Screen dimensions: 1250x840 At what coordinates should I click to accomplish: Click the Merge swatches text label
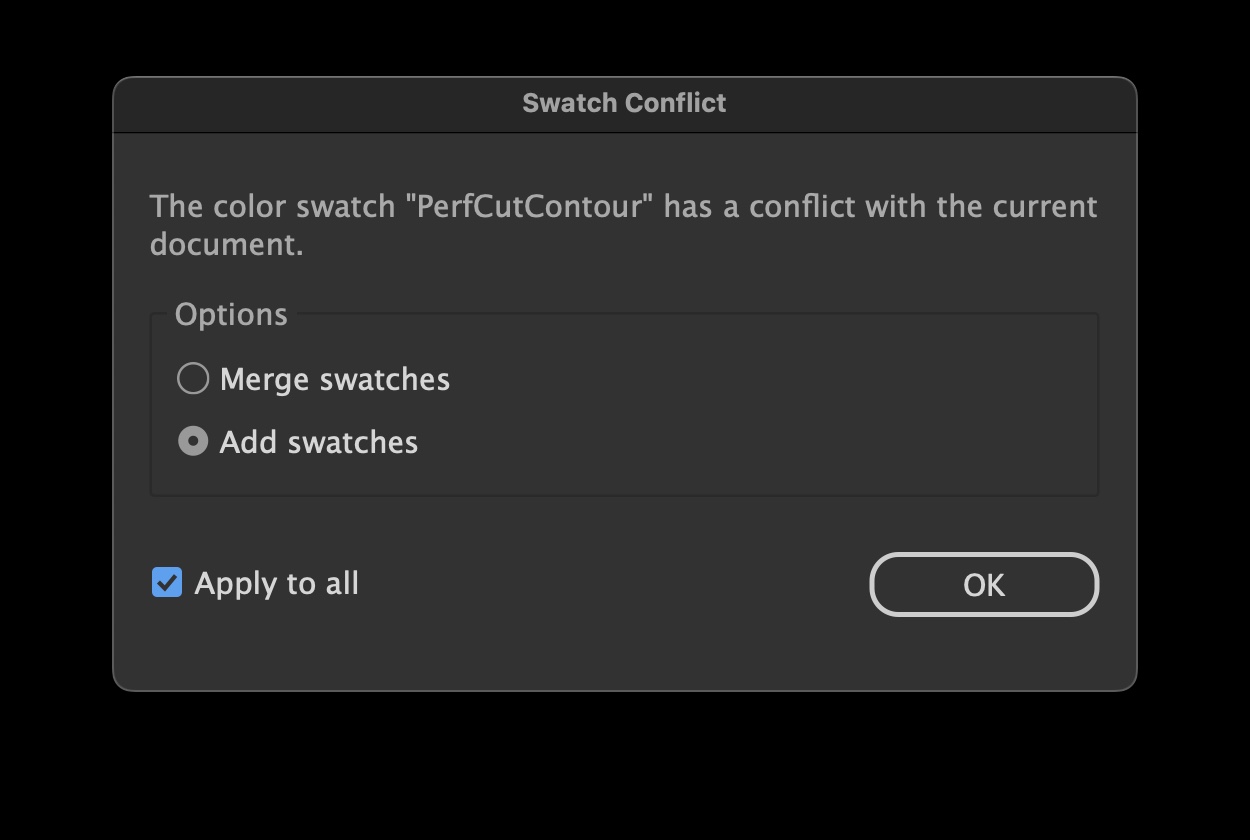pos(336,379)
